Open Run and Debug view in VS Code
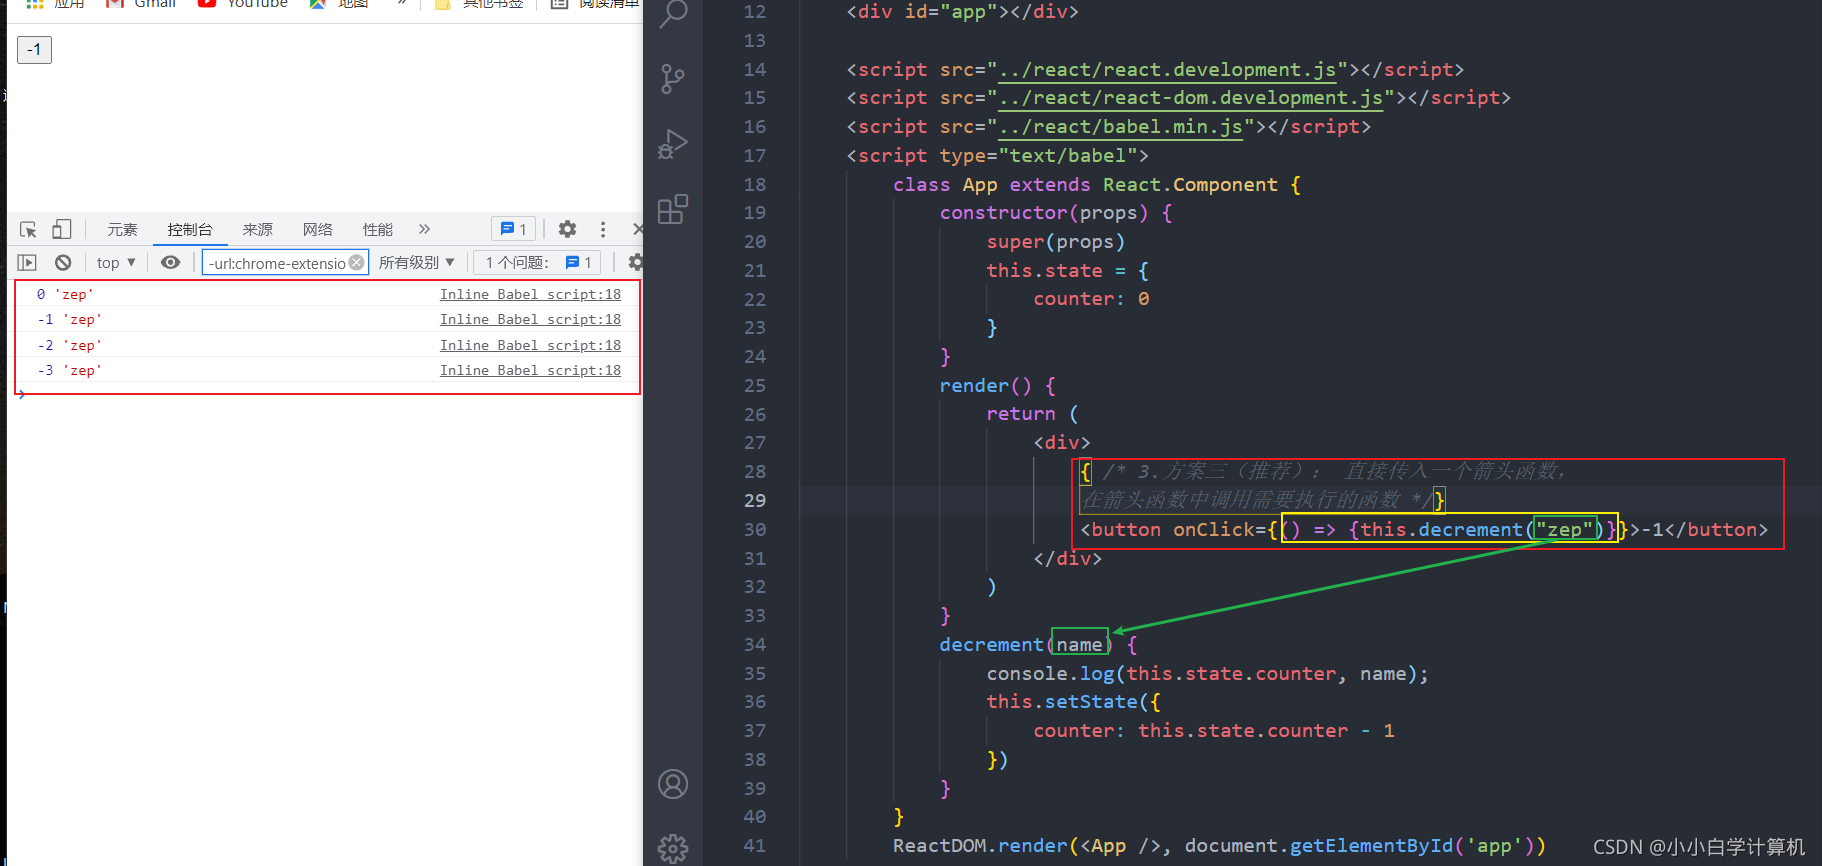Image resolution: width=1822 pixels, height=866 pixels. 673,144
